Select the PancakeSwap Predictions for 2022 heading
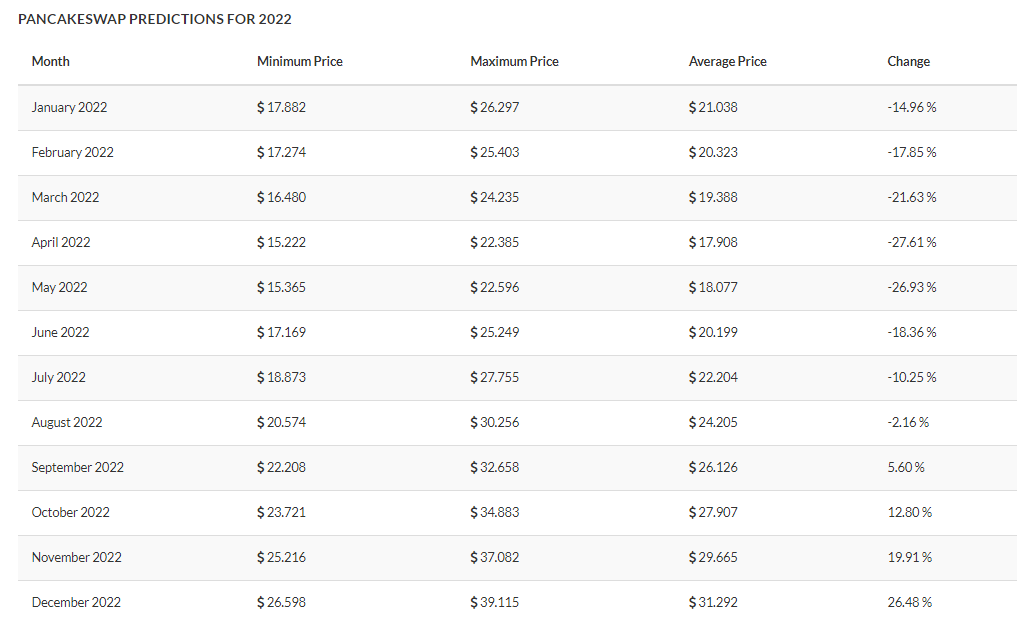The image size is (1031, 623). [x=155, y=19]
